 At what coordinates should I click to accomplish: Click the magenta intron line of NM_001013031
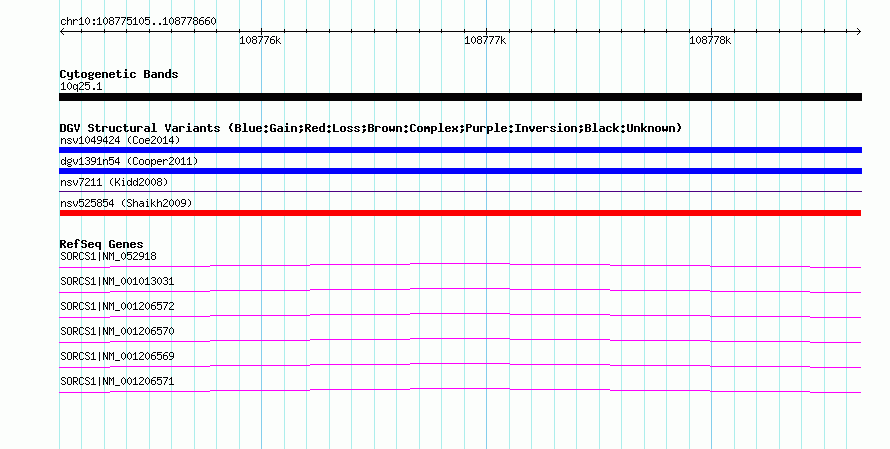(x=460, y=288)
